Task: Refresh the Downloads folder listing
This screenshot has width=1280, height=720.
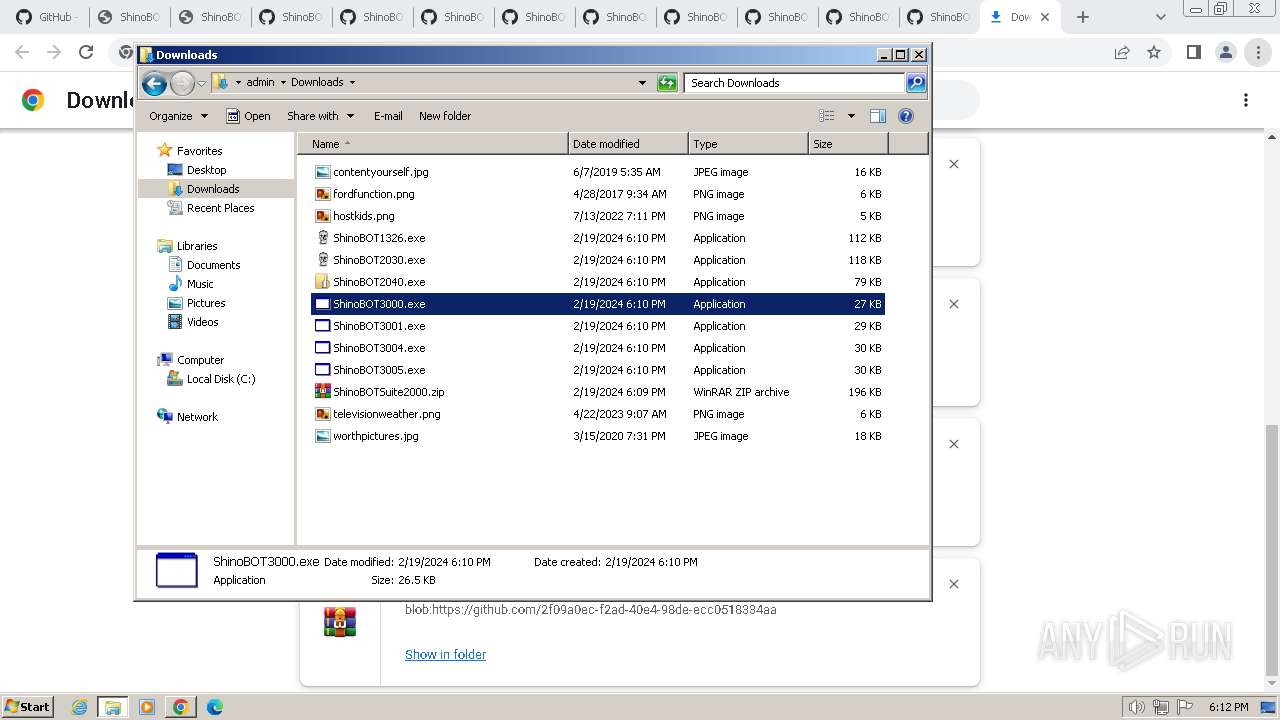Action: 667,83
